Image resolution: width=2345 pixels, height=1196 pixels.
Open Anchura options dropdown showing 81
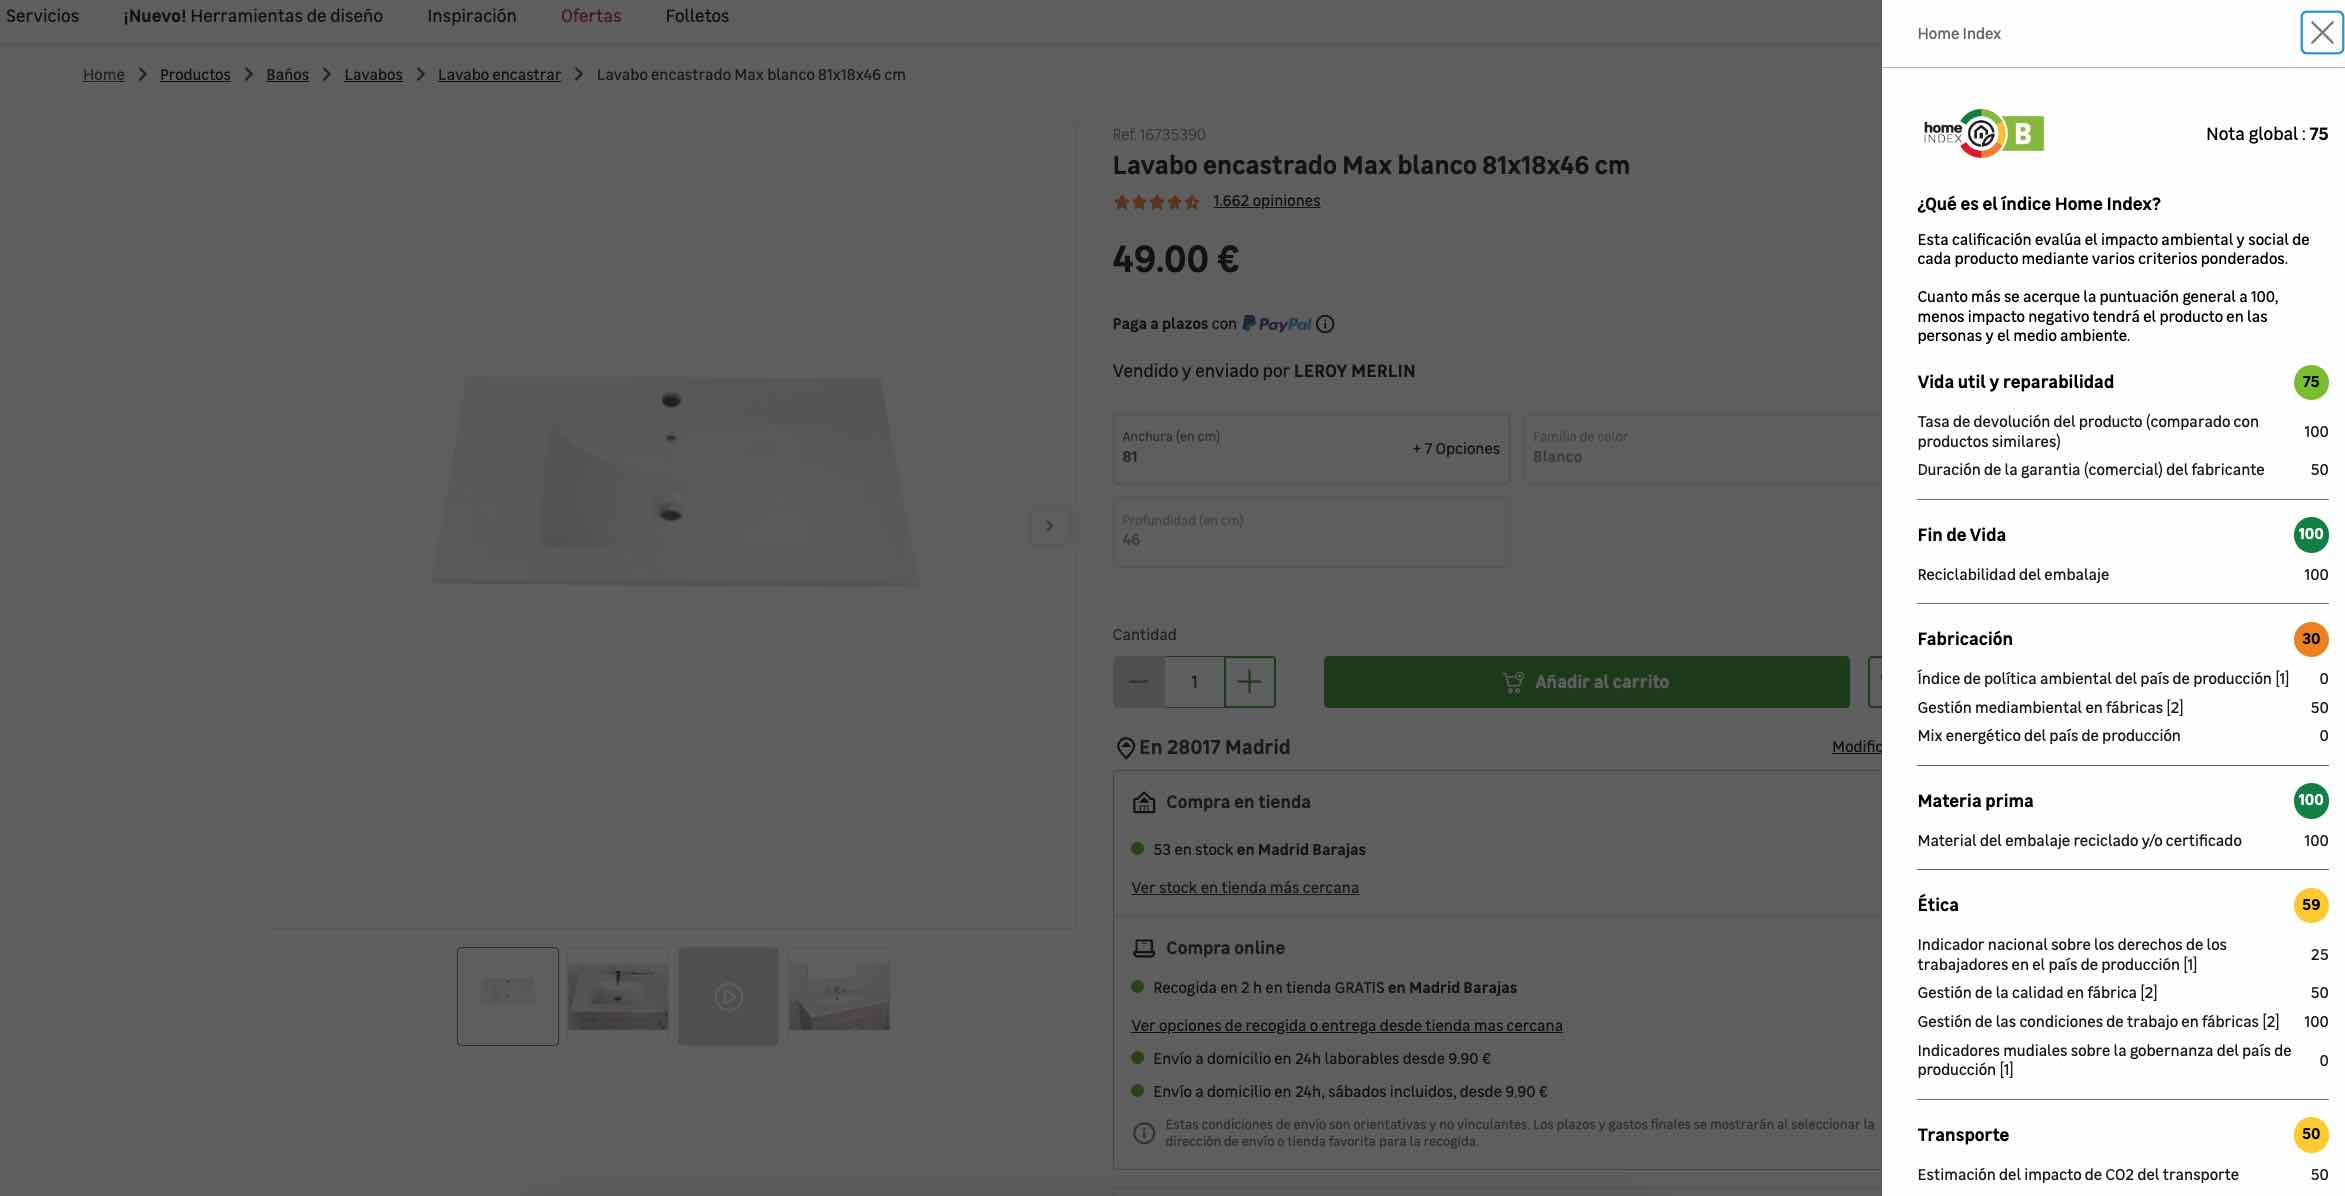1311,448
